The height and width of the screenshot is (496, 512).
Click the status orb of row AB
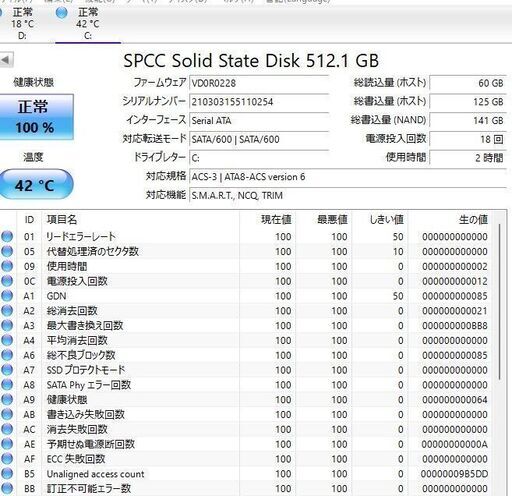[7, 414]
